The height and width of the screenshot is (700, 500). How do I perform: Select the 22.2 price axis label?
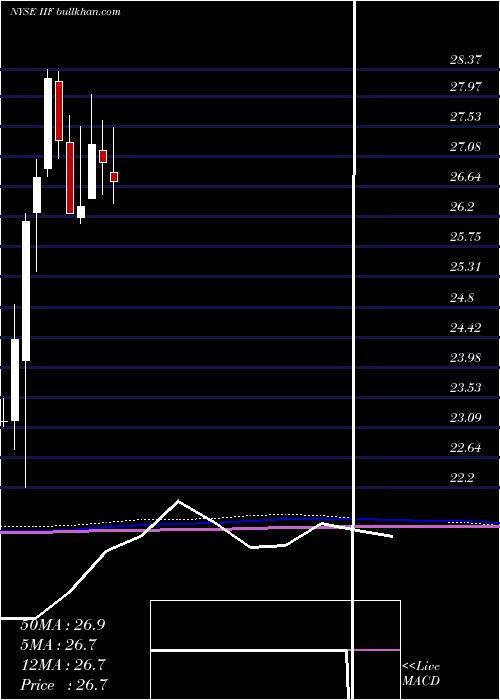click(x=462, y=478)
